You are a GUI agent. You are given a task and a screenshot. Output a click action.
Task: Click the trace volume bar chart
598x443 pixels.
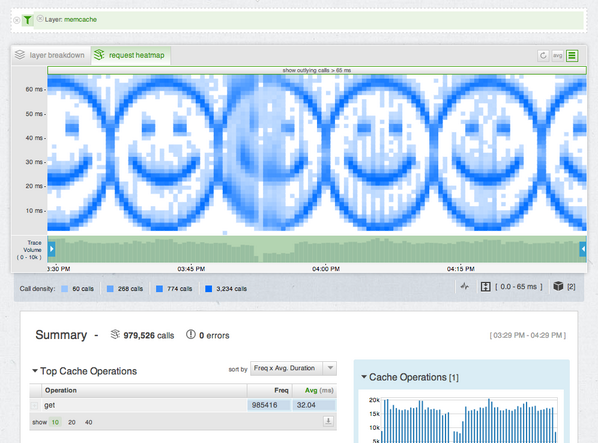(317, 250)
